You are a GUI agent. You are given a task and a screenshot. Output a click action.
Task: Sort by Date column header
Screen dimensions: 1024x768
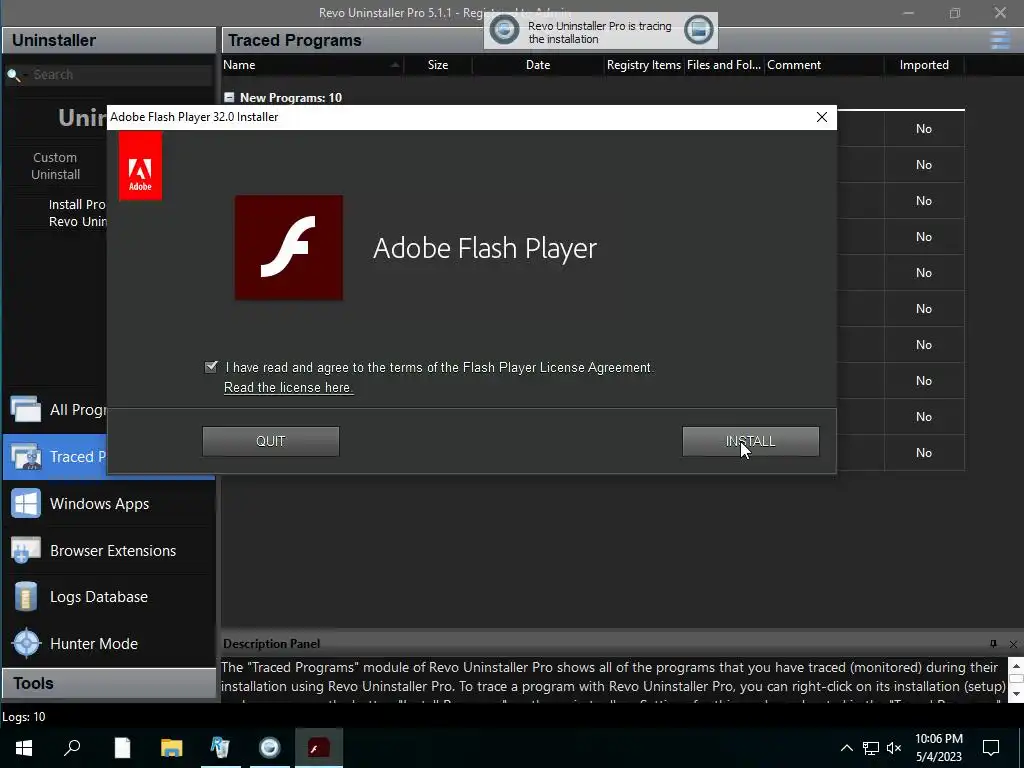pyautogui.click(x=537, y=65)
